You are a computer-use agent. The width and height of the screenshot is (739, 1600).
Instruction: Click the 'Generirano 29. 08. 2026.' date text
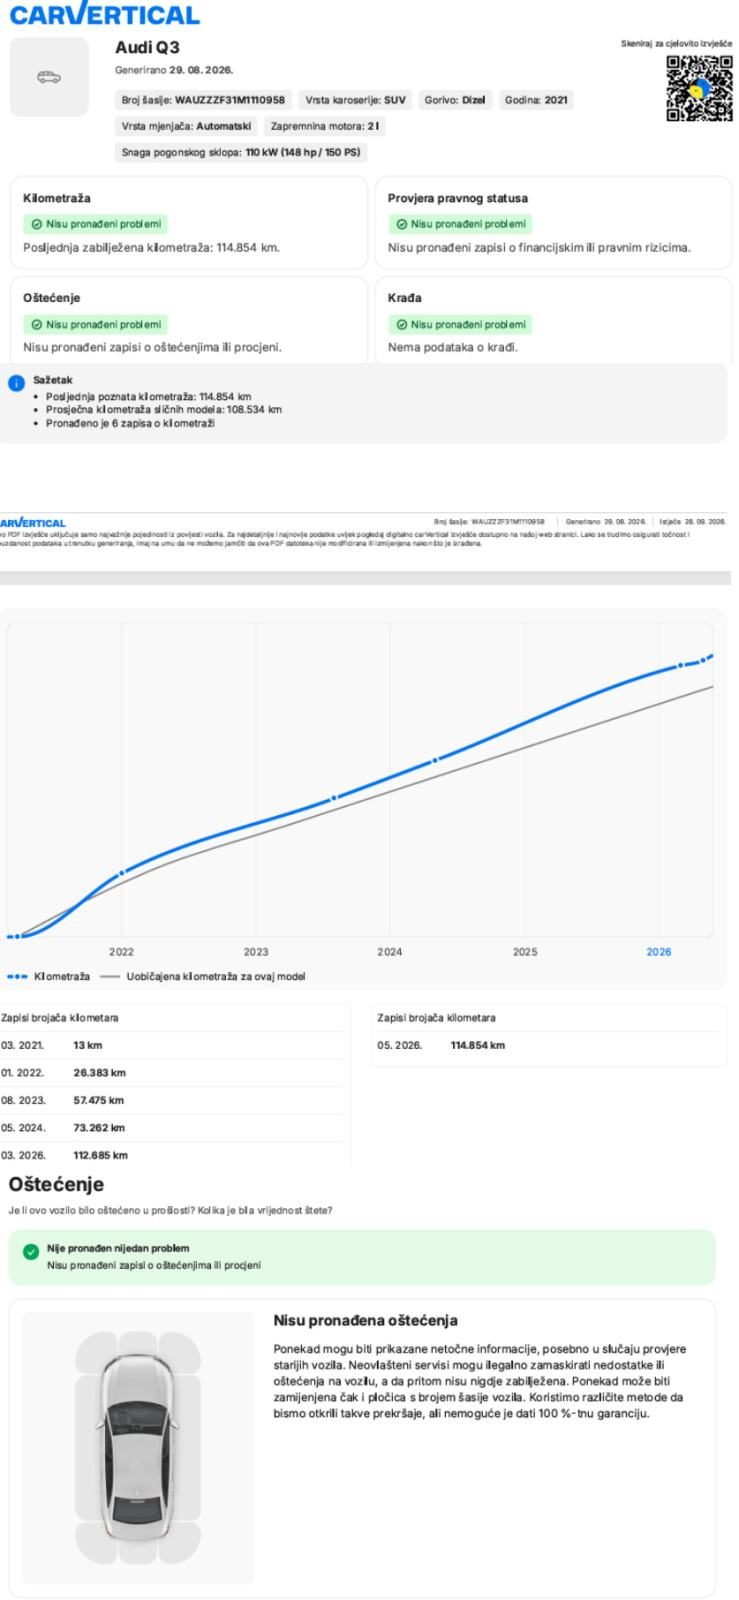(174, 70)
